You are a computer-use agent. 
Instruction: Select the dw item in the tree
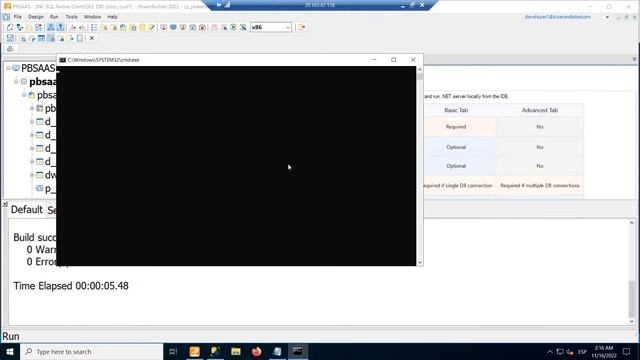pyautogui.click(x=50, y=176)
